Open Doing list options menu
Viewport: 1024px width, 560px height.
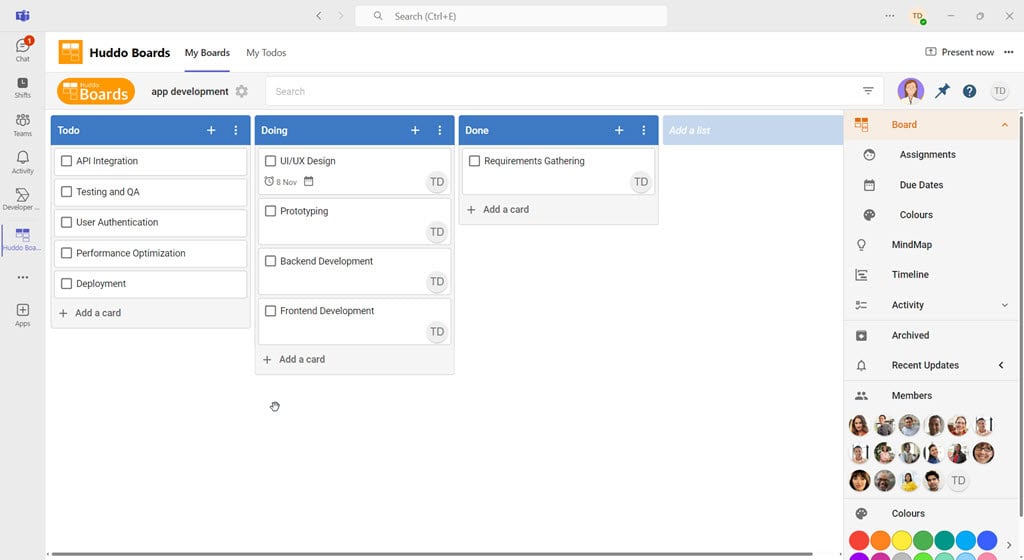click(x=440, y=131)
